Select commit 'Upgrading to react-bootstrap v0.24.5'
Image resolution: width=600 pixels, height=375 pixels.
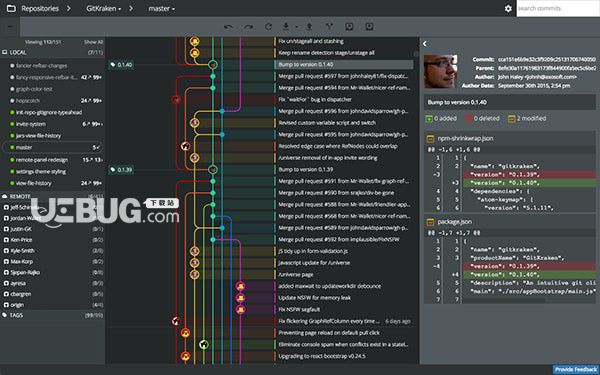click(x=322, y=356)
